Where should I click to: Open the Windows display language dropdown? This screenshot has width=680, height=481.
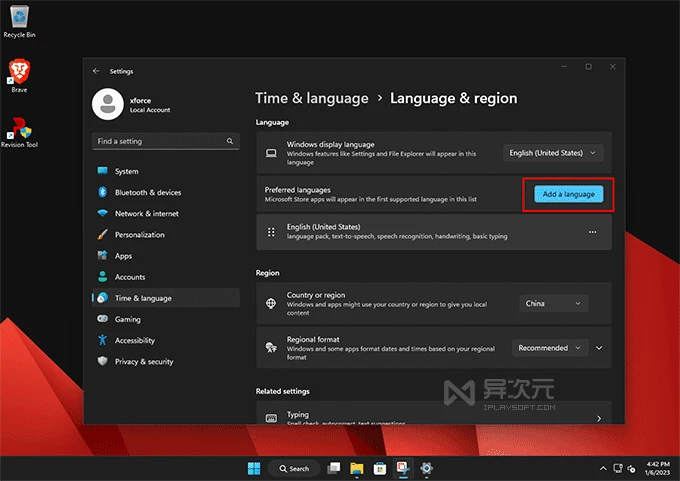pos(553,153)
